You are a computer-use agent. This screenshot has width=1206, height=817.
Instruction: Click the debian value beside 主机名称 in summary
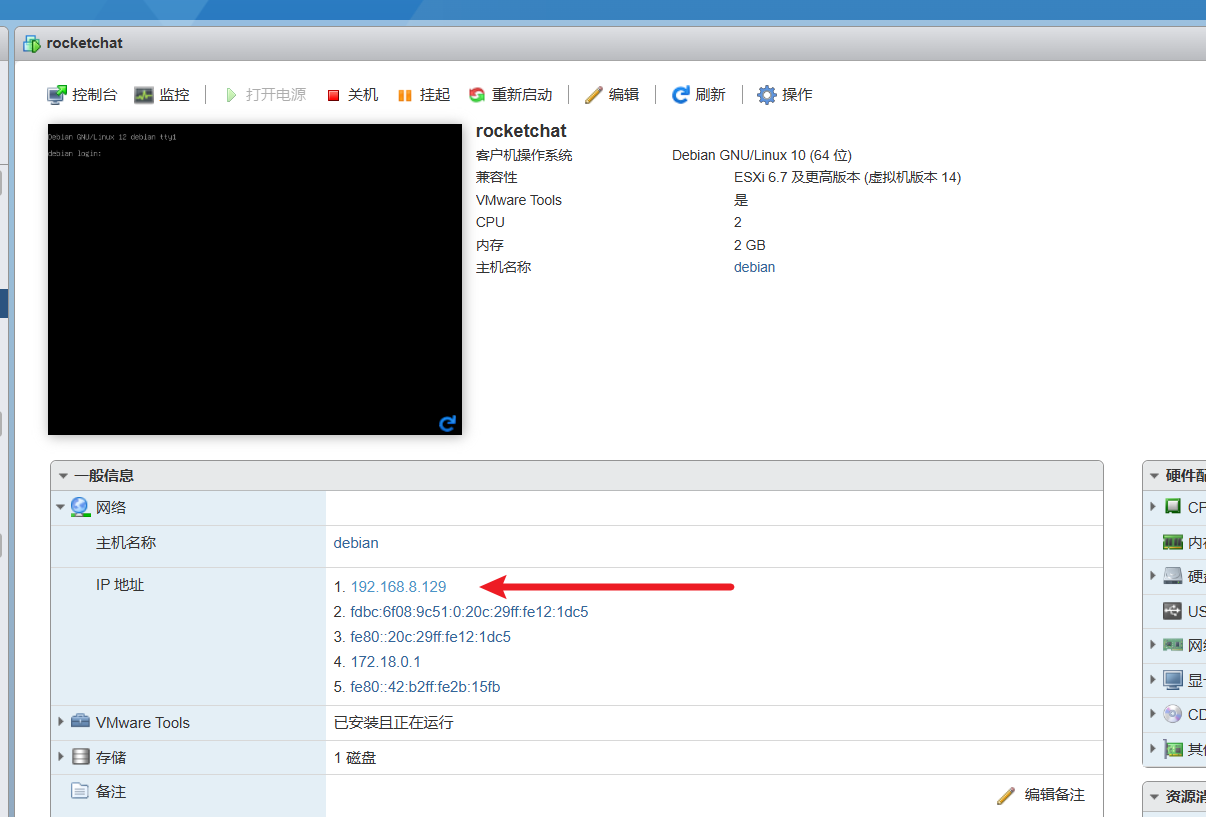[754, 267]
